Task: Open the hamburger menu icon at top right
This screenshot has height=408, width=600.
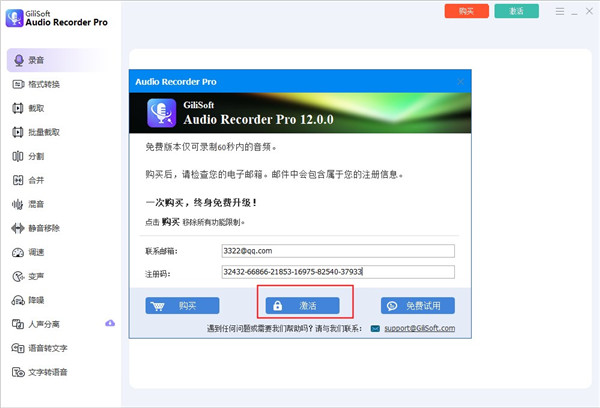Action: coord(560,11)
